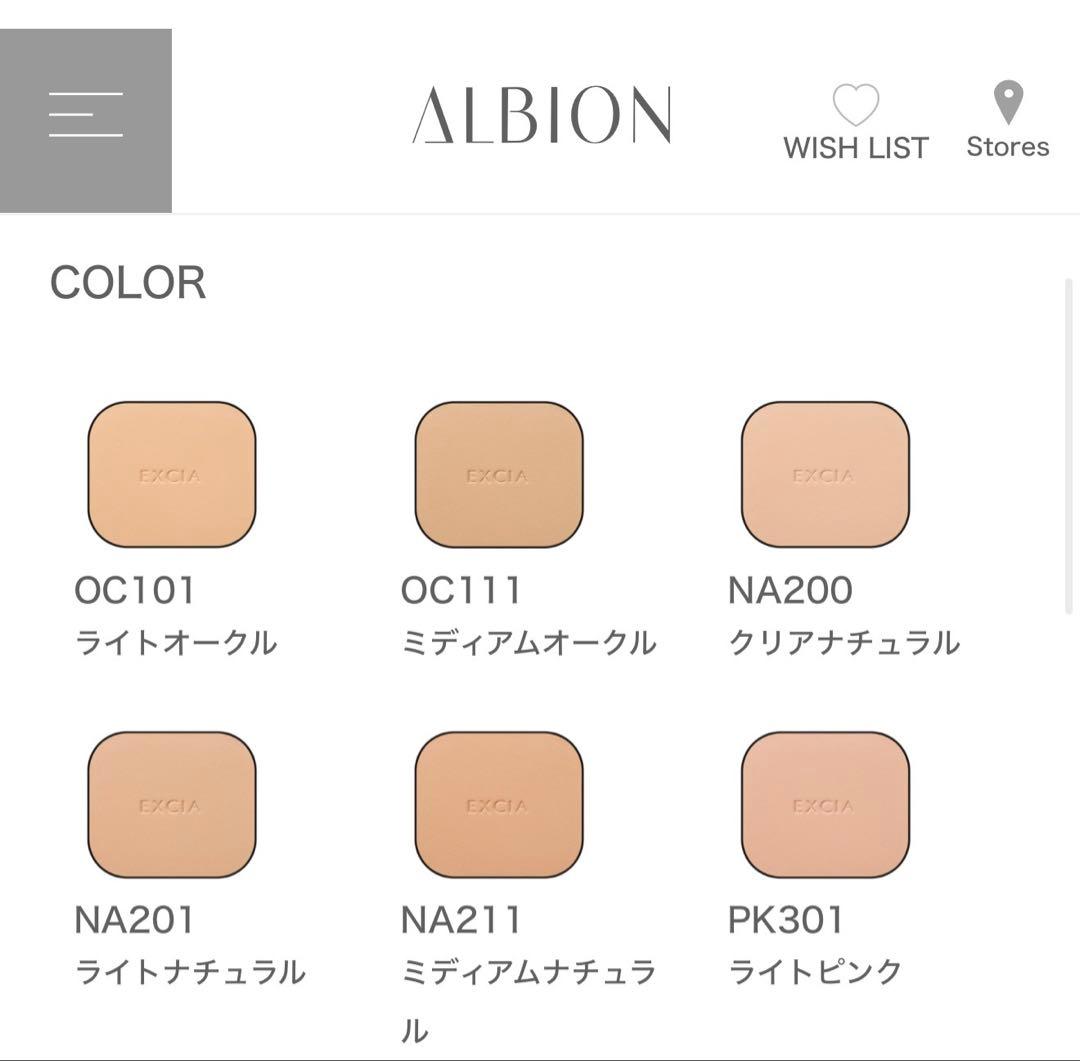Choose the OC111 foundation swatch
1080x1061 pixels.
(499, 475)
